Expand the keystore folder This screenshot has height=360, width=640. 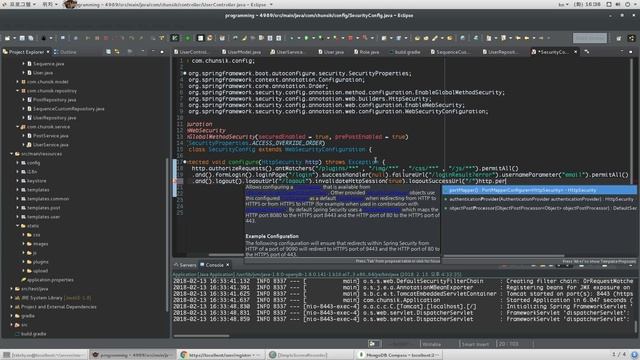[x=18, y=180]
